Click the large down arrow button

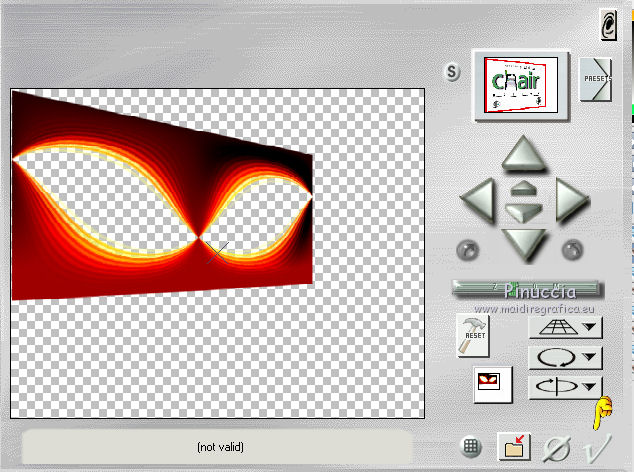(524, 245)
